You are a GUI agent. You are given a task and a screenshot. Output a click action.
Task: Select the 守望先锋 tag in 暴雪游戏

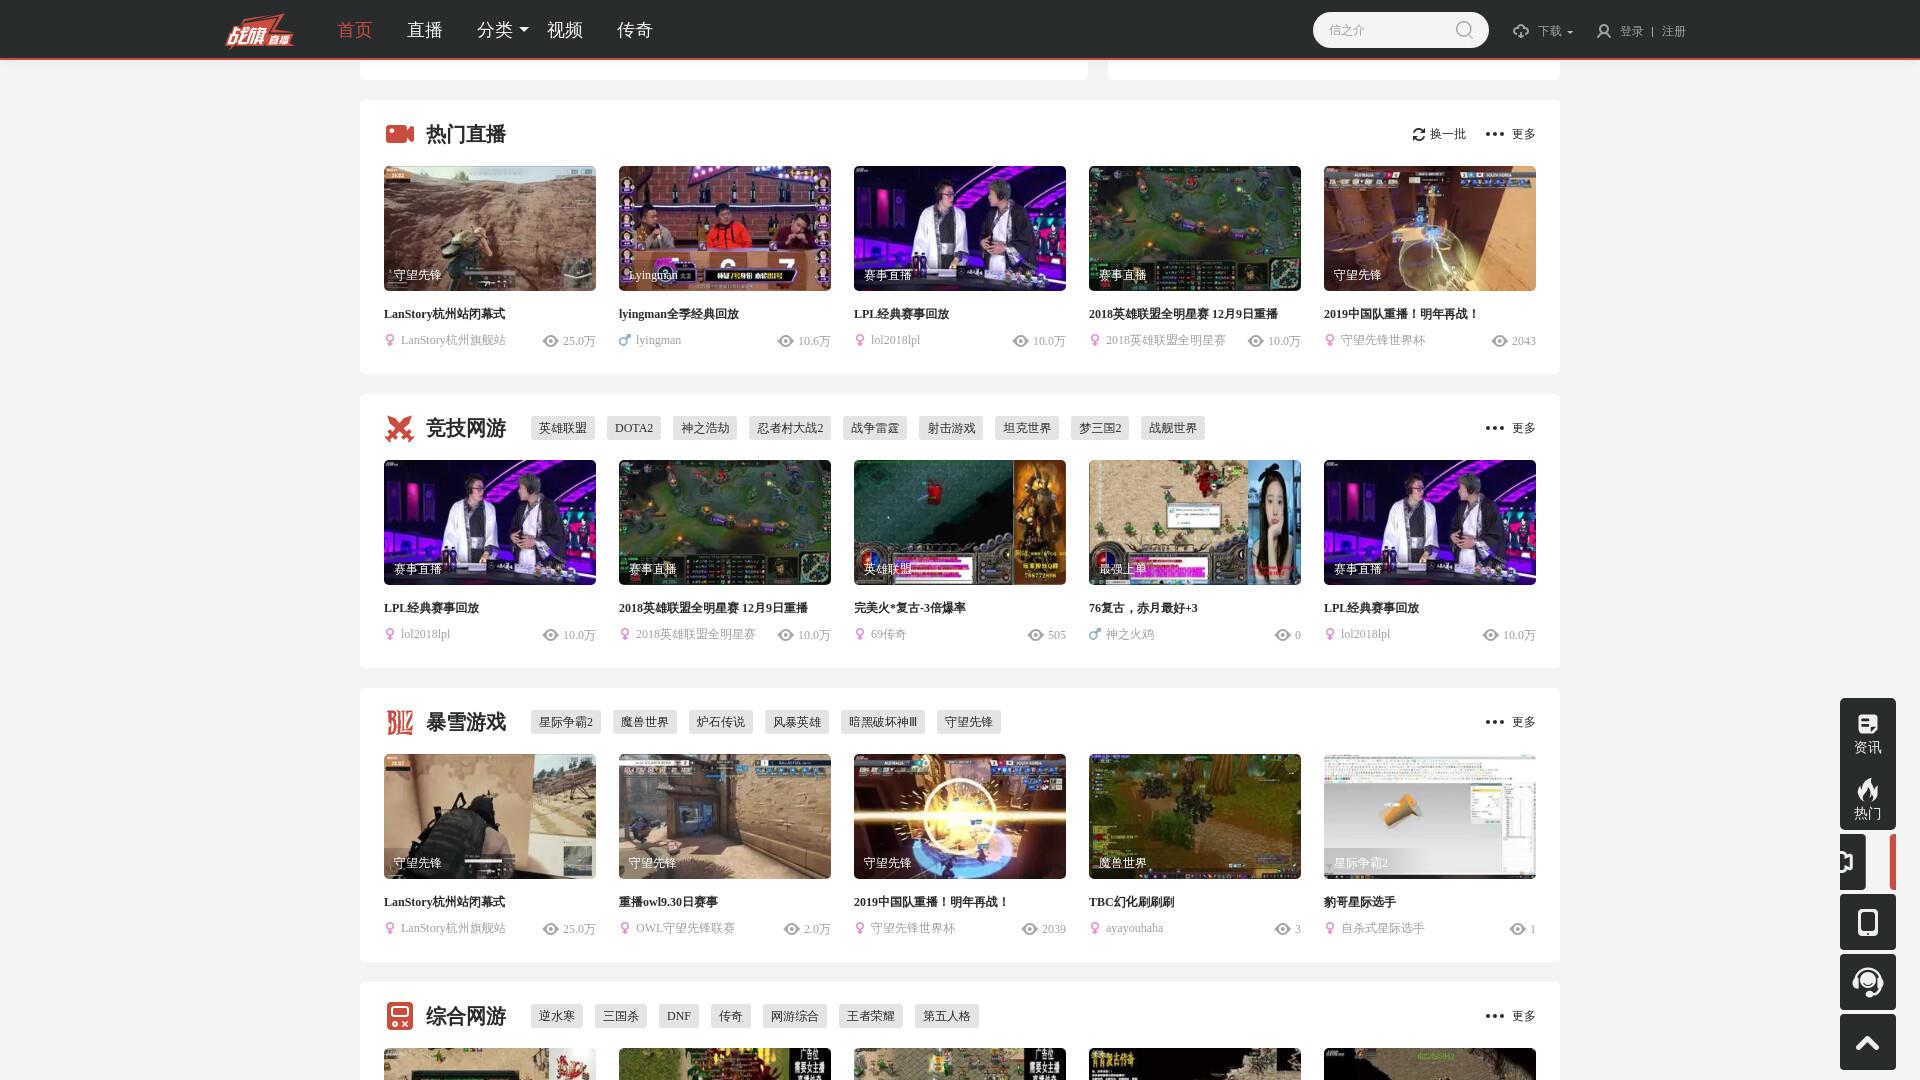click(x=969, y=722)
